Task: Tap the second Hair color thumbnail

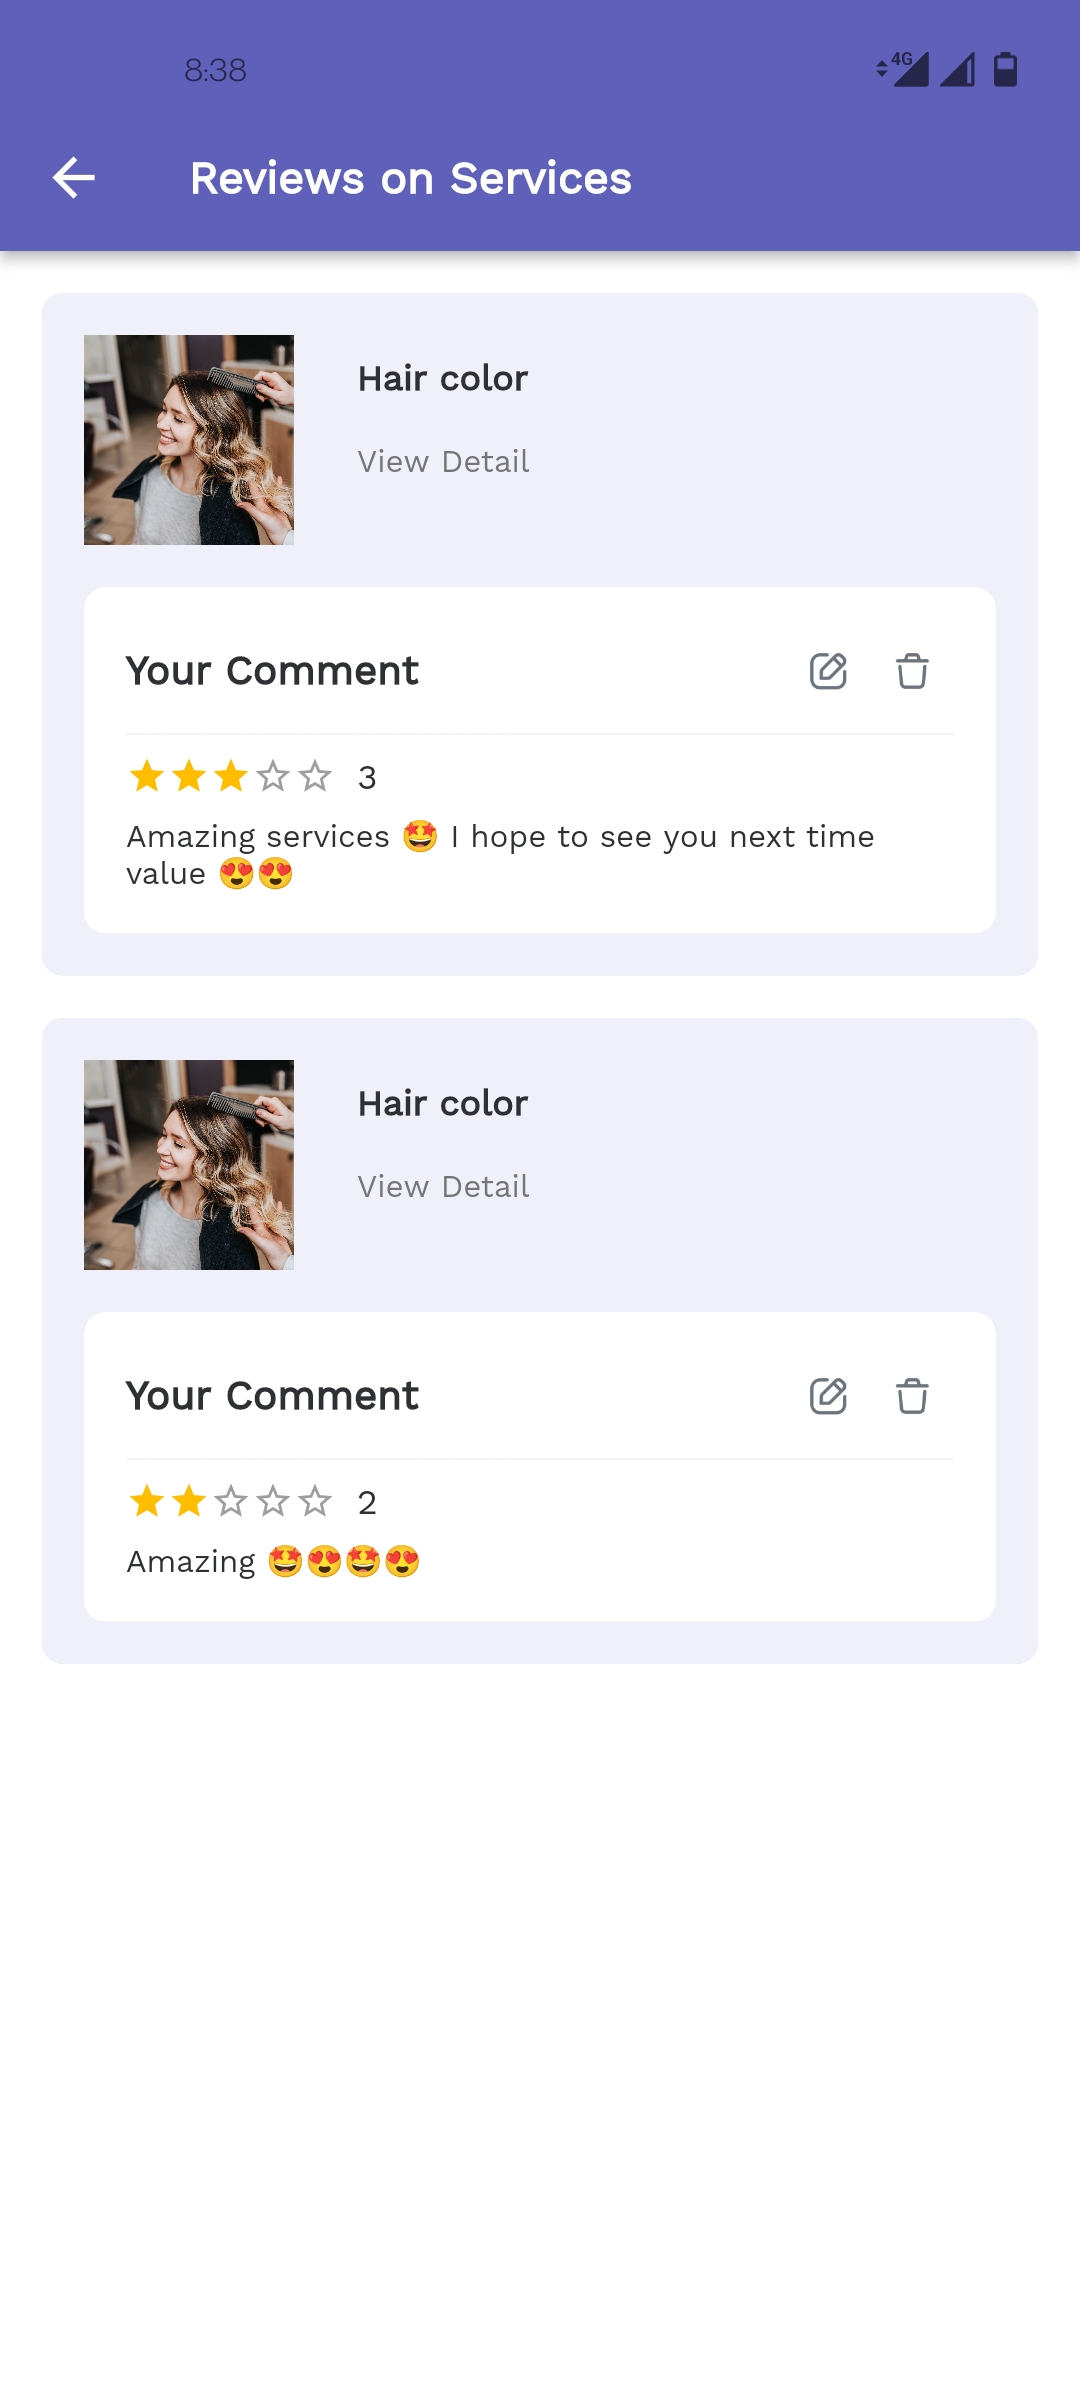Action: coord(189,1165)
